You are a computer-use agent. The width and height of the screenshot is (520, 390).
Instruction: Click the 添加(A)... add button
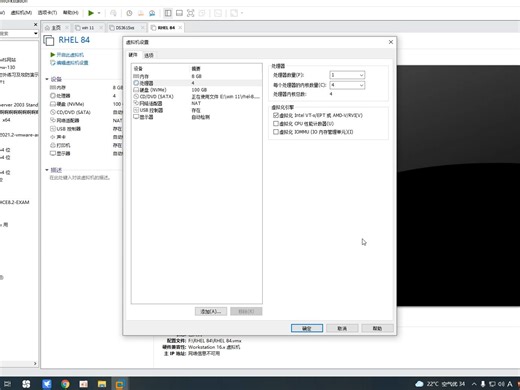click(x=211, y=311)
